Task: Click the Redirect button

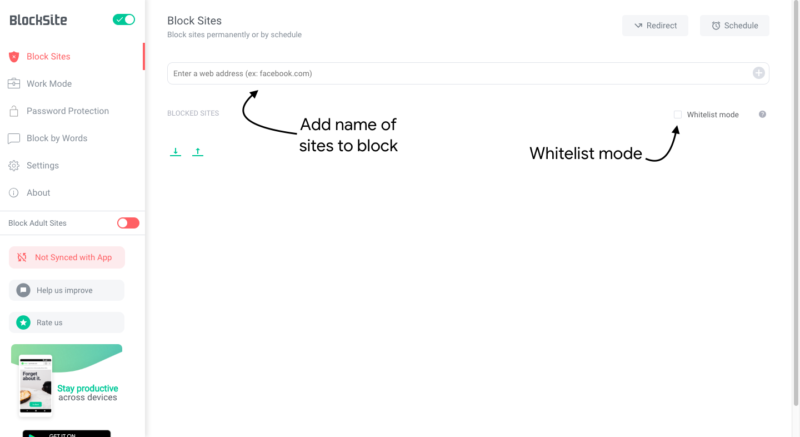Action: pos(655,25)
